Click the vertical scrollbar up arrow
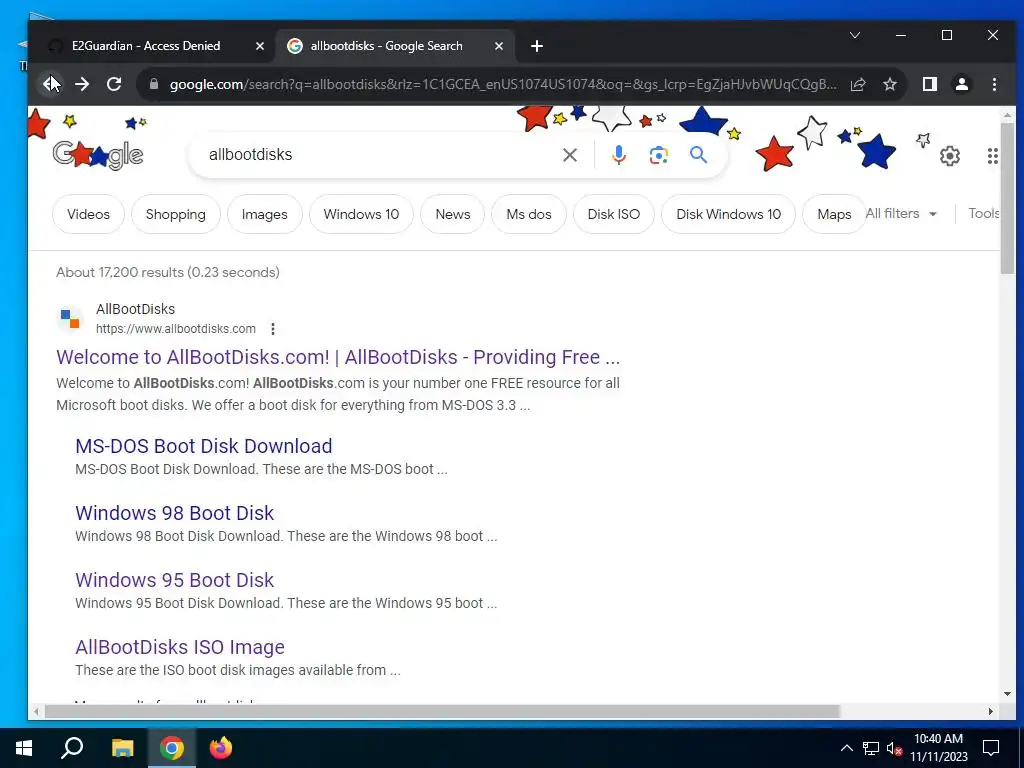 coord(1007,114)
